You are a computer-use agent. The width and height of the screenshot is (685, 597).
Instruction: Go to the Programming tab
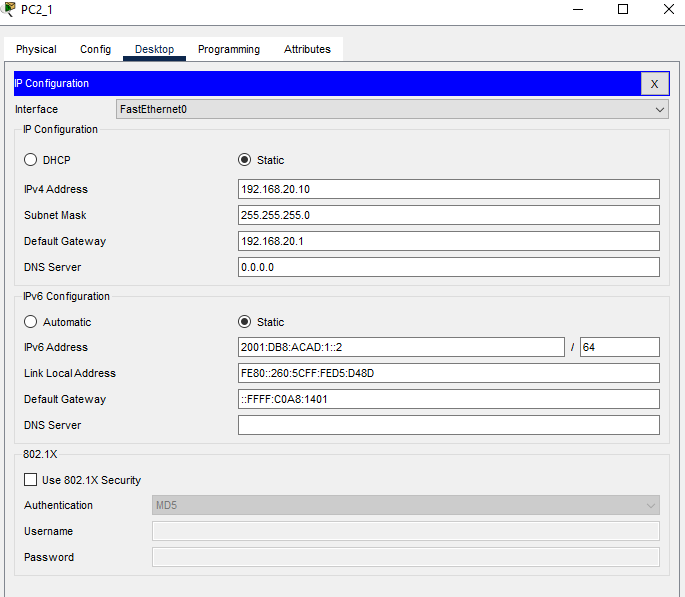(x=228, y=49)
